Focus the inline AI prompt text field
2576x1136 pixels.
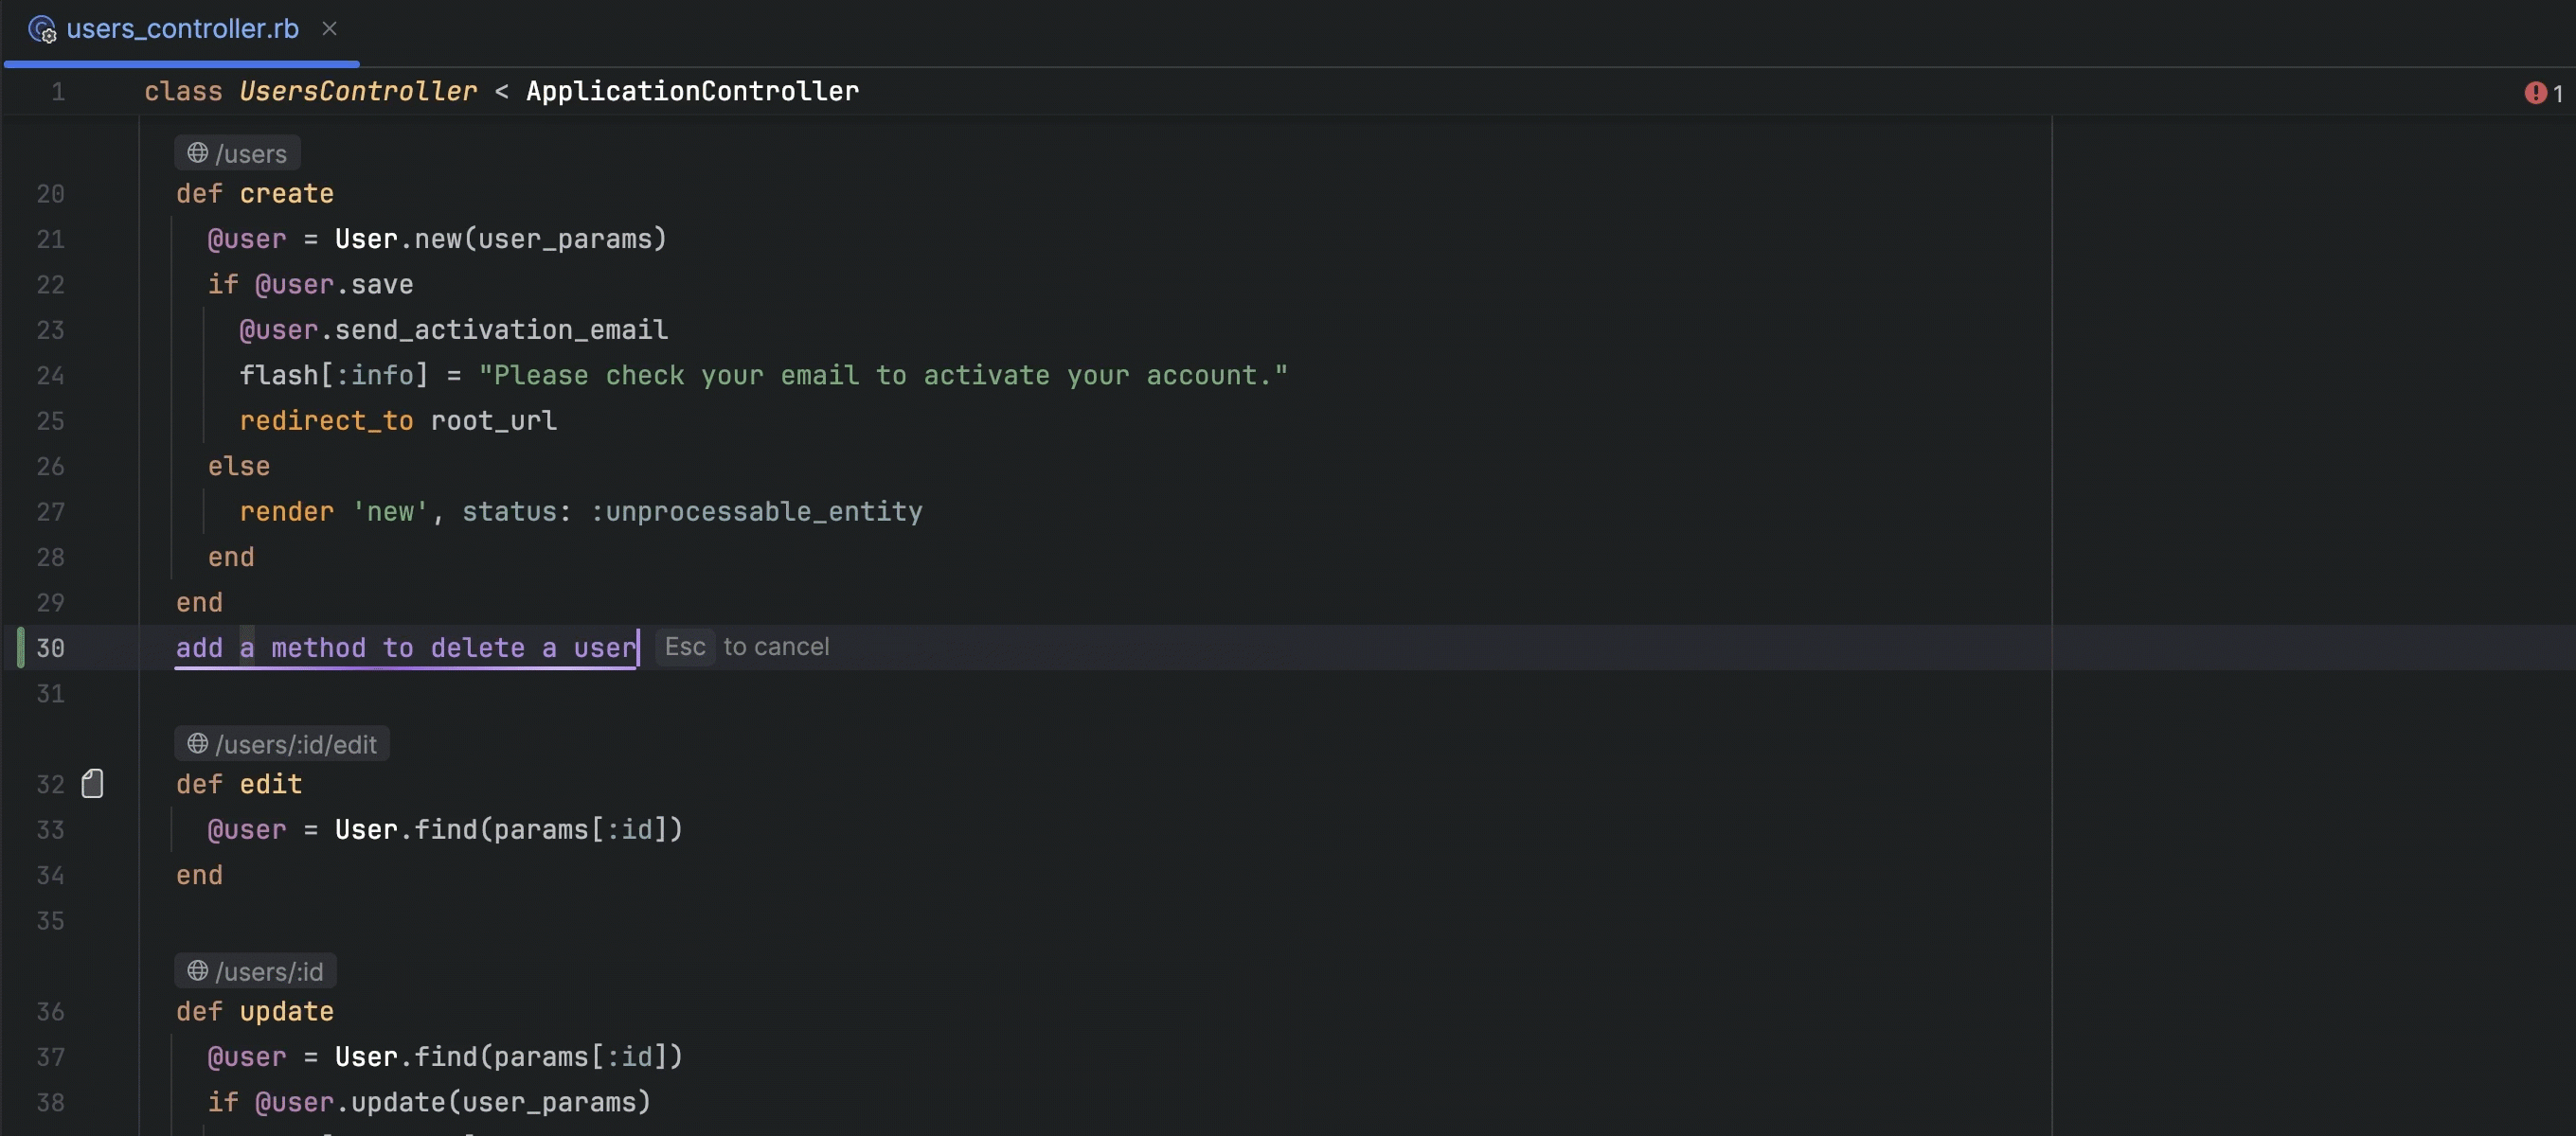[405, 648]
